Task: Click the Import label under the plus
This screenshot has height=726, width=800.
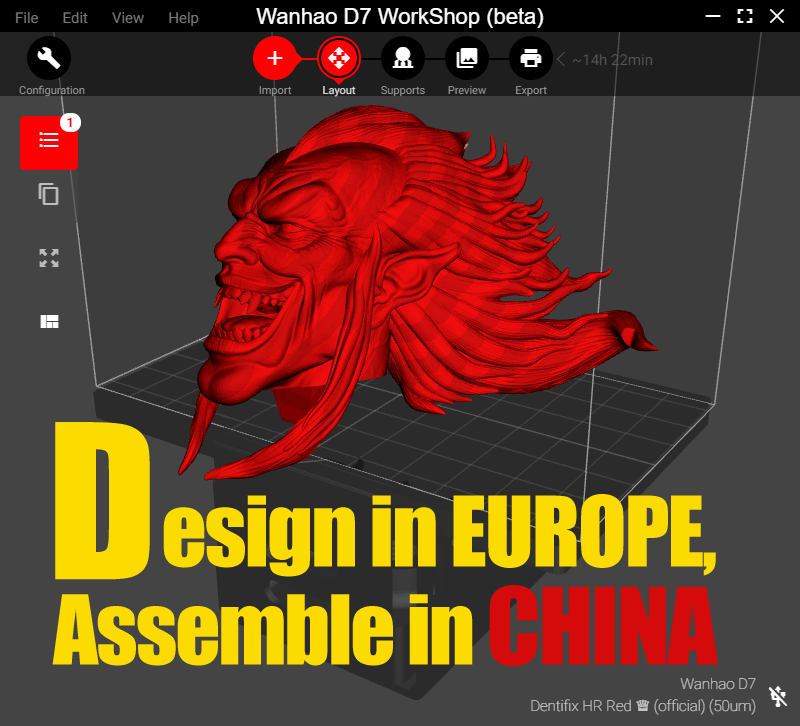Action: pos(275,90)
